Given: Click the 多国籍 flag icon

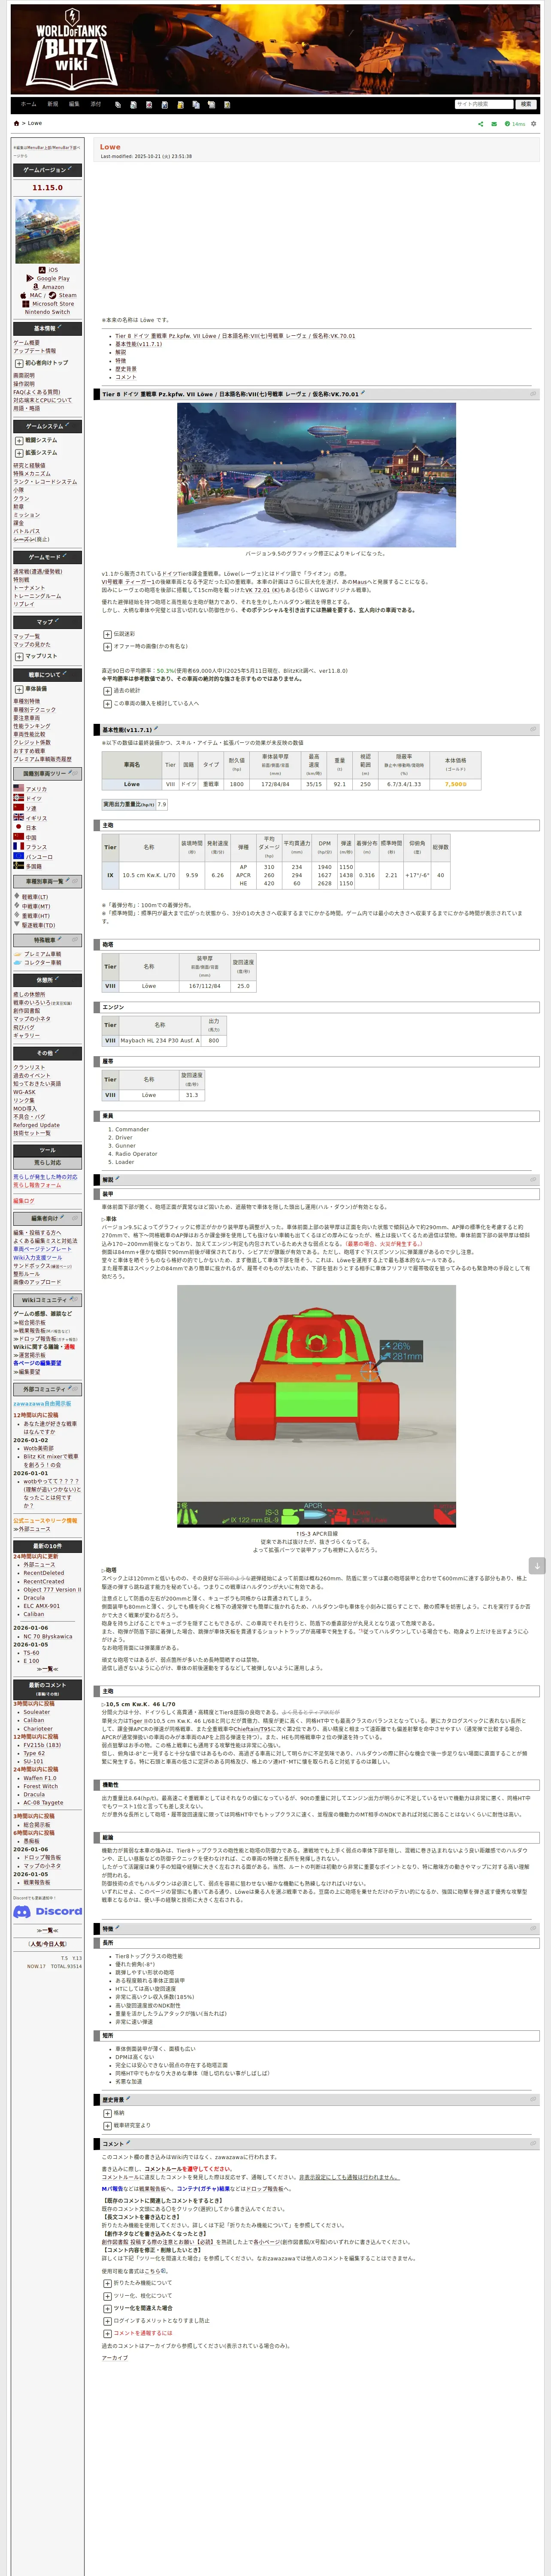Looking at the screenshot, I should [18, 866].
